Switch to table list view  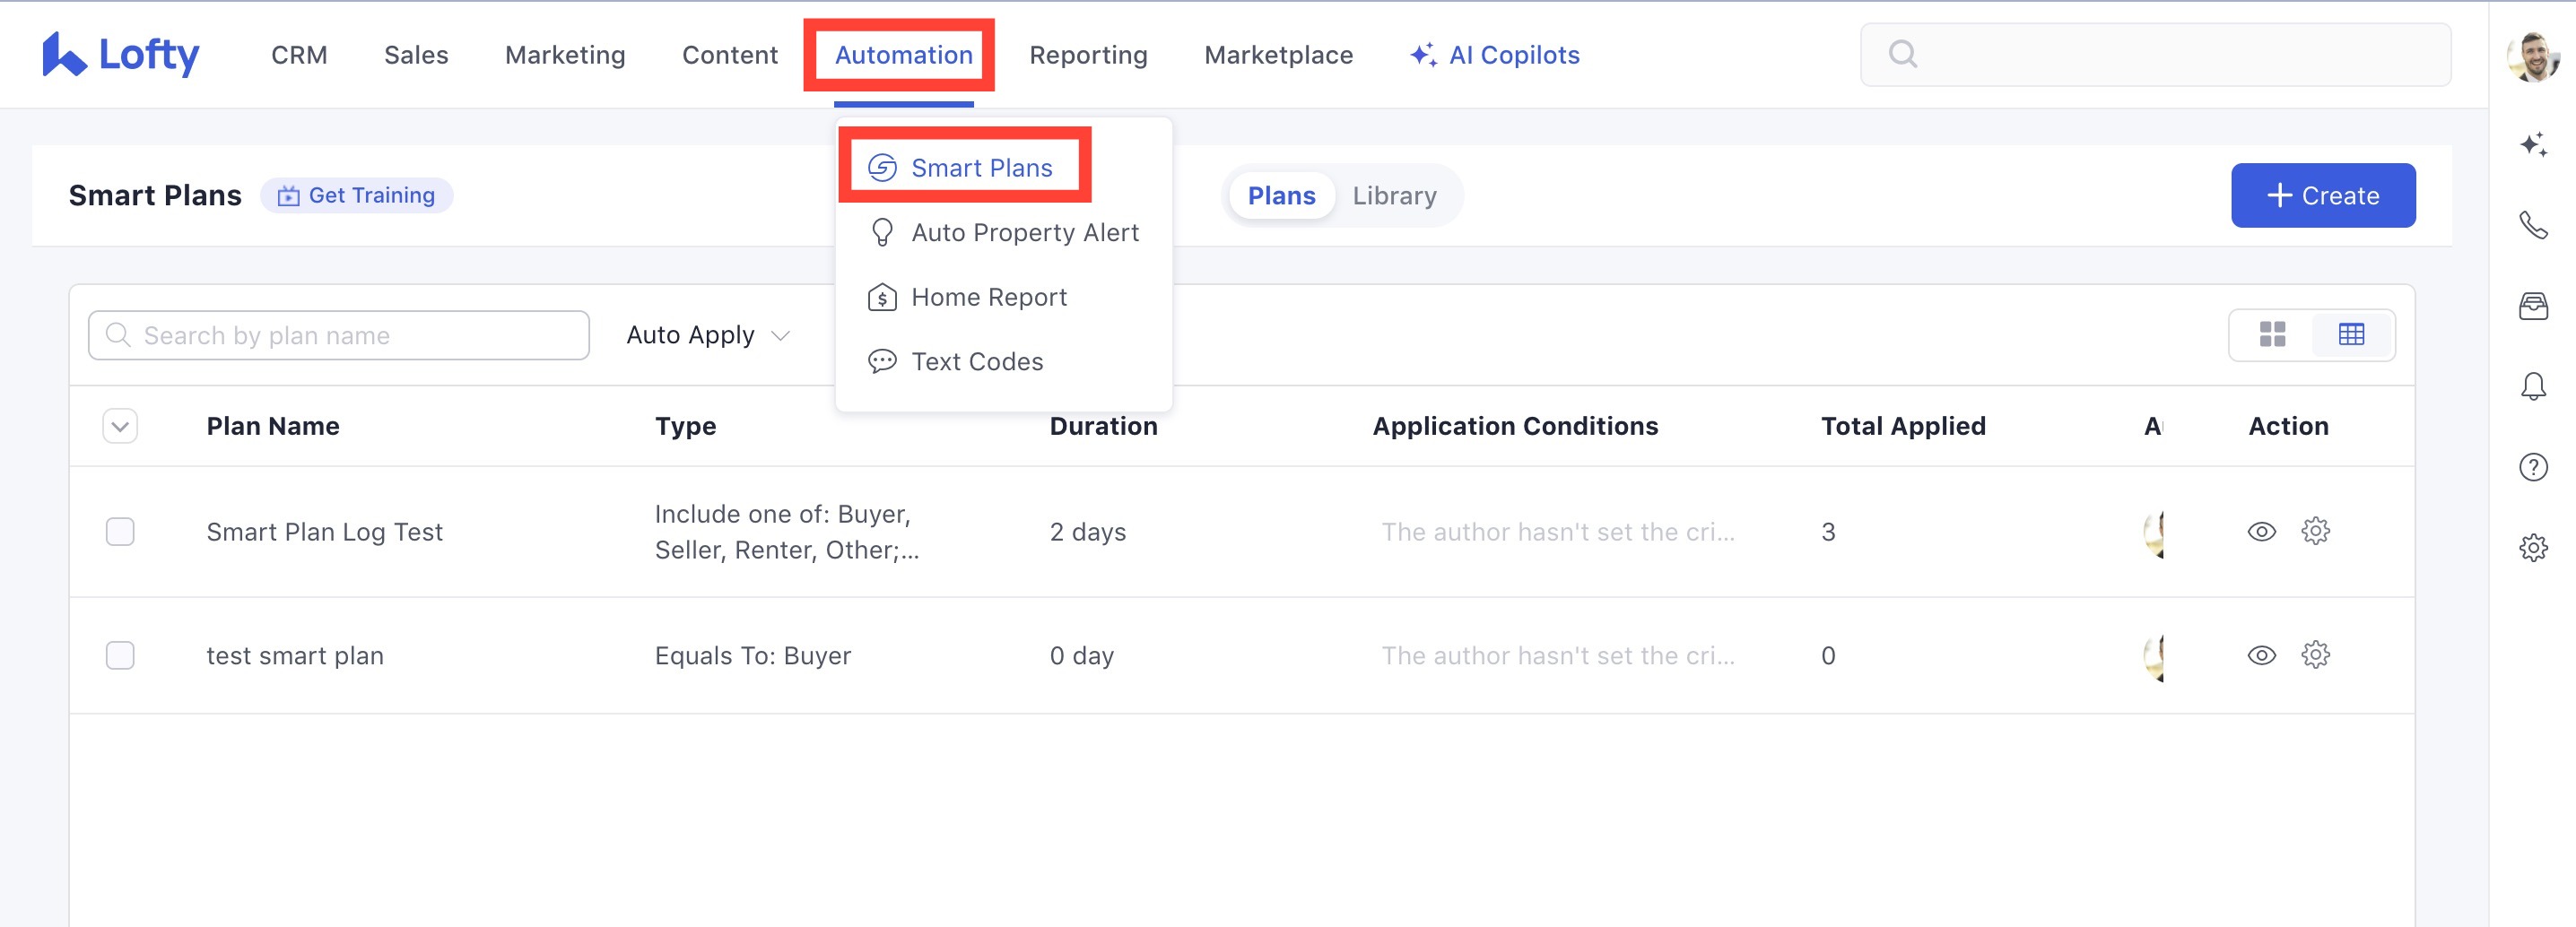click(x=2351, y=334)
